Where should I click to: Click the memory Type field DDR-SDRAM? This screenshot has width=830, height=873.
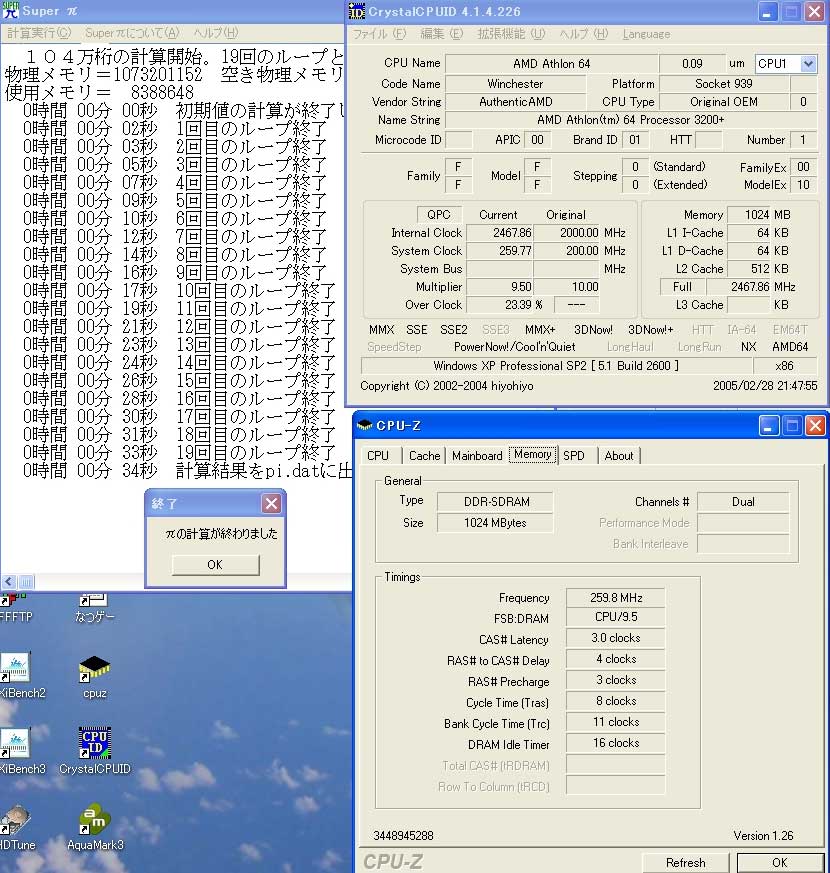tap(495, 502)
